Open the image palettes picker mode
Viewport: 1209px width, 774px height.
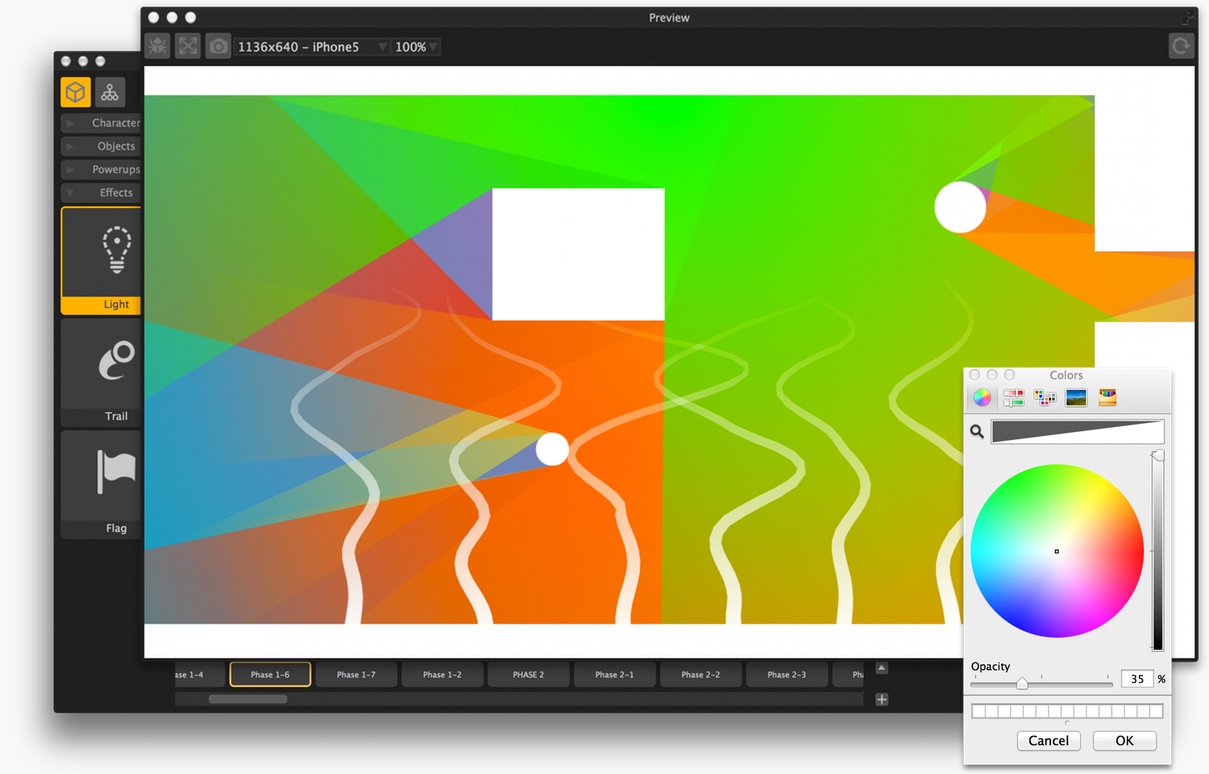click(1076, 398)
